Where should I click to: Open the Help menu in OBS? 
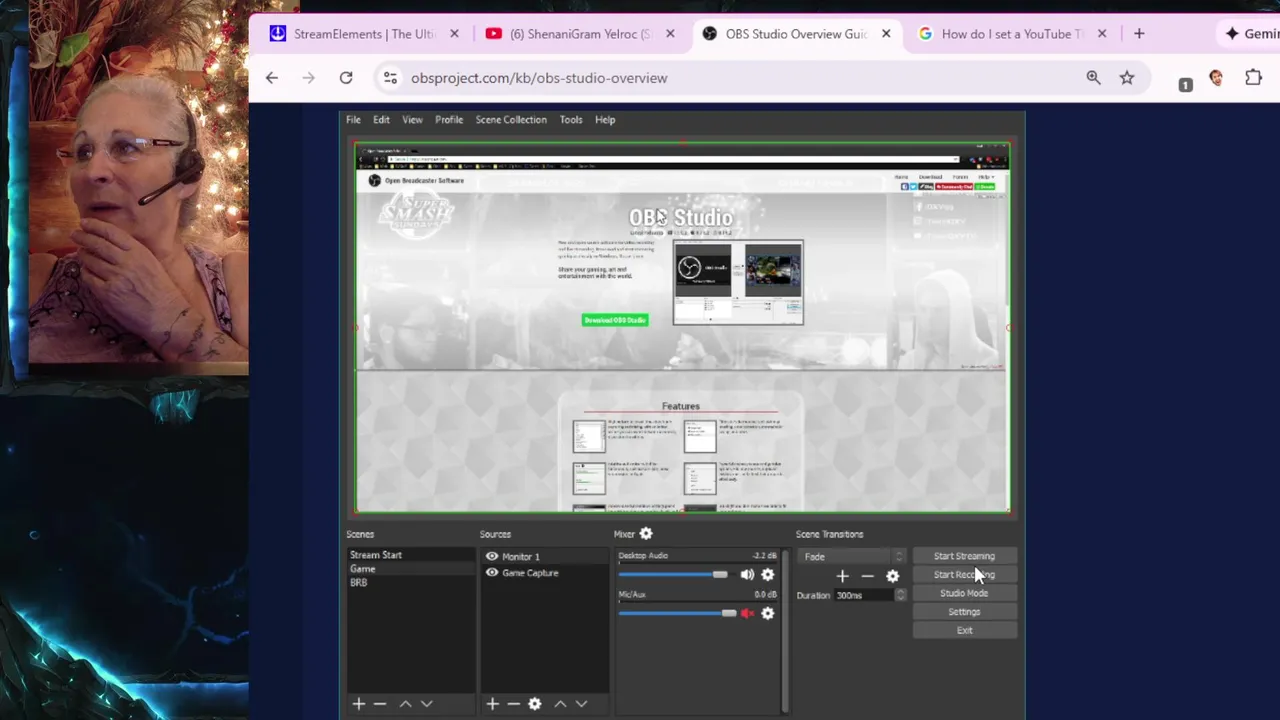(x=605, y=120)
